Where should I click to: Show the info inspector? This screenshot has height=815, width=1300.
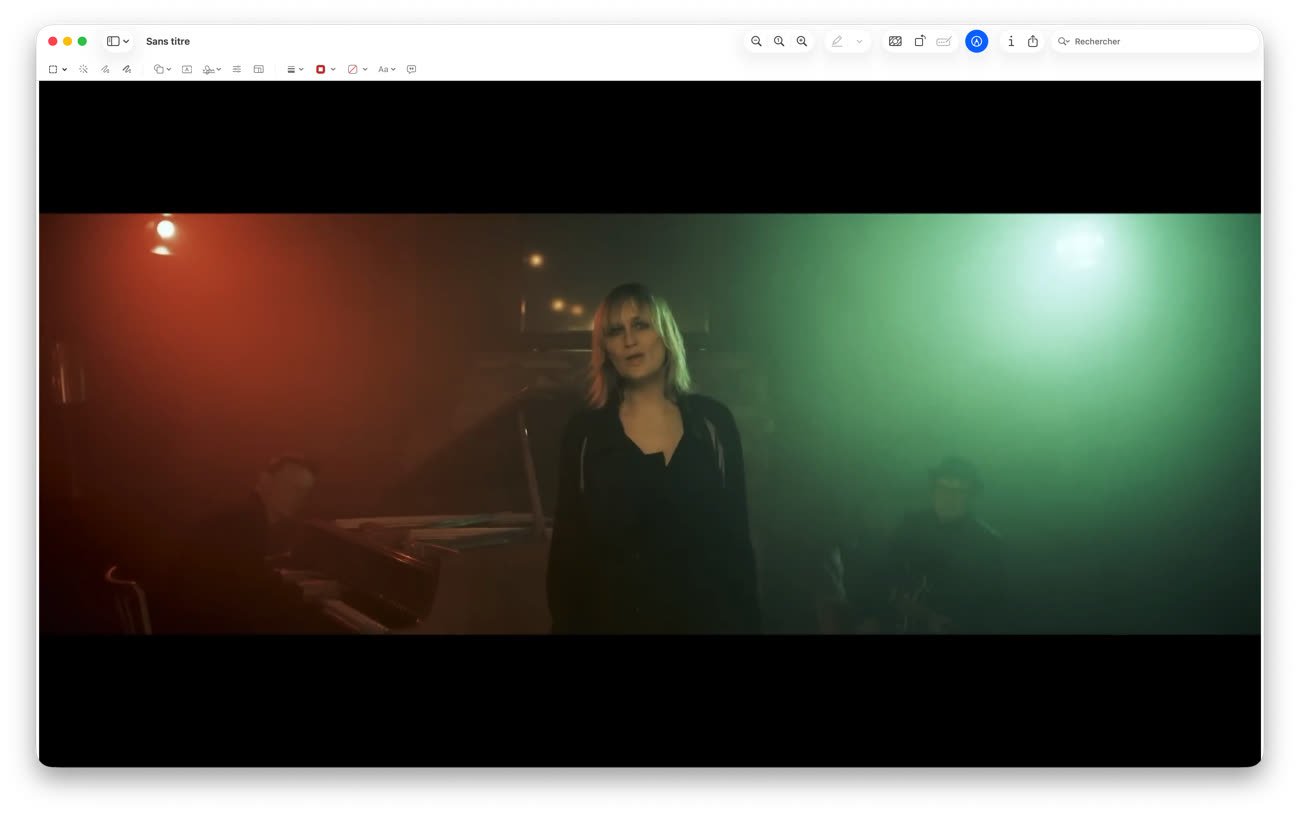(1011, 41)
